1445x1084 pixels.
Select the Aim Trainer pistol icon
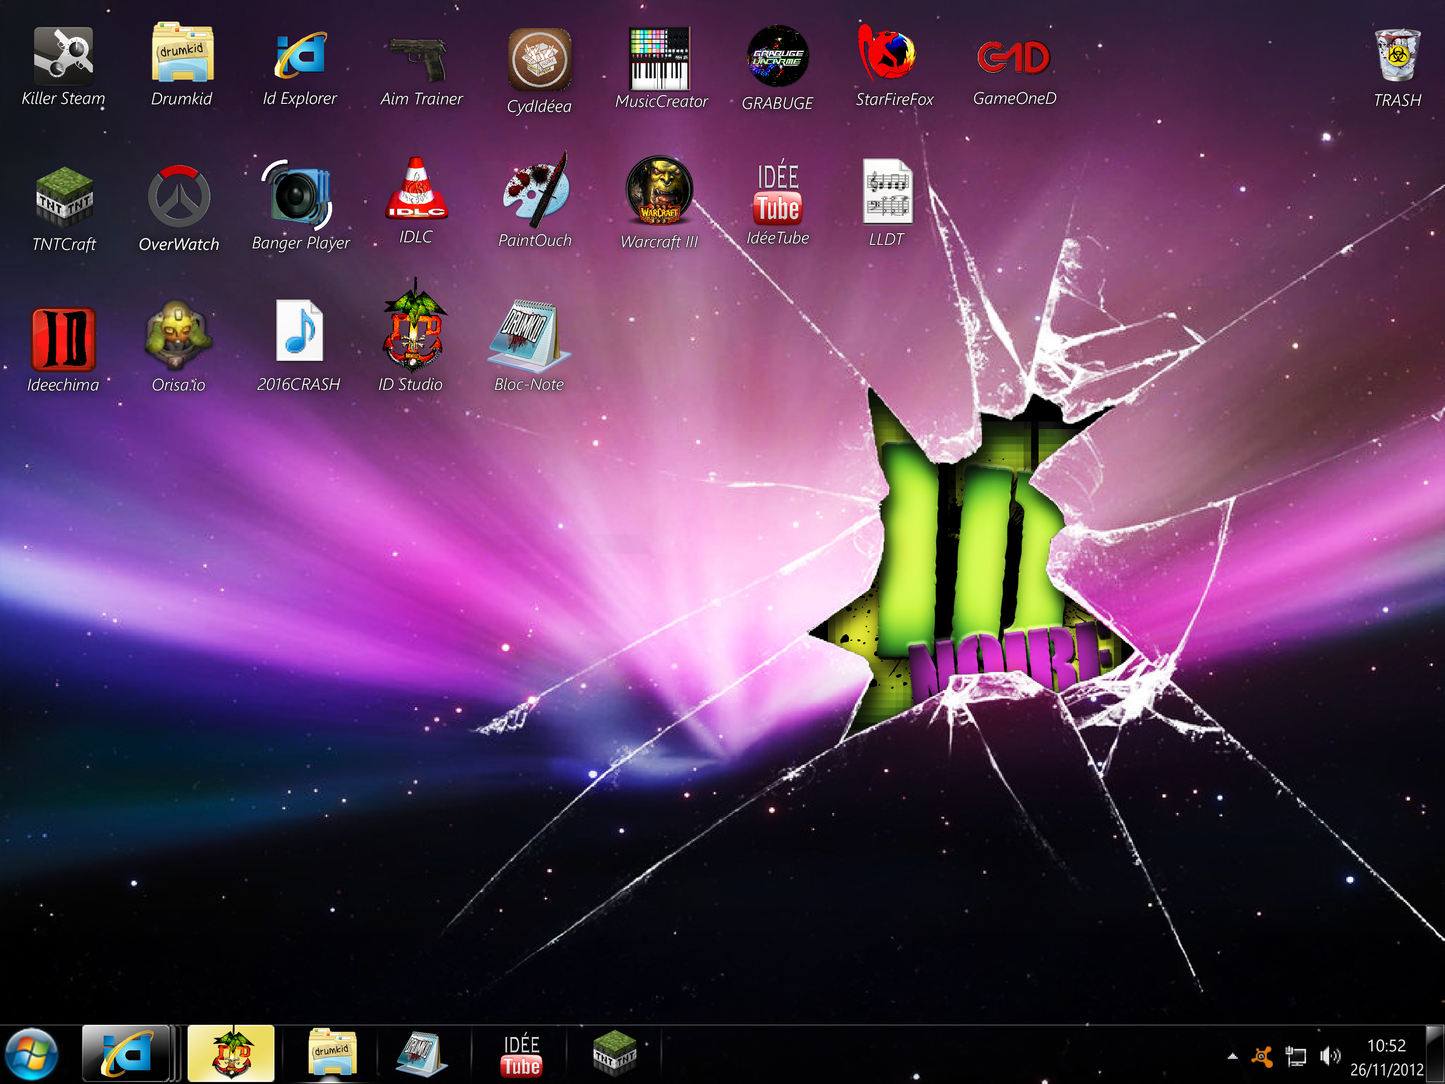point(420,60)
